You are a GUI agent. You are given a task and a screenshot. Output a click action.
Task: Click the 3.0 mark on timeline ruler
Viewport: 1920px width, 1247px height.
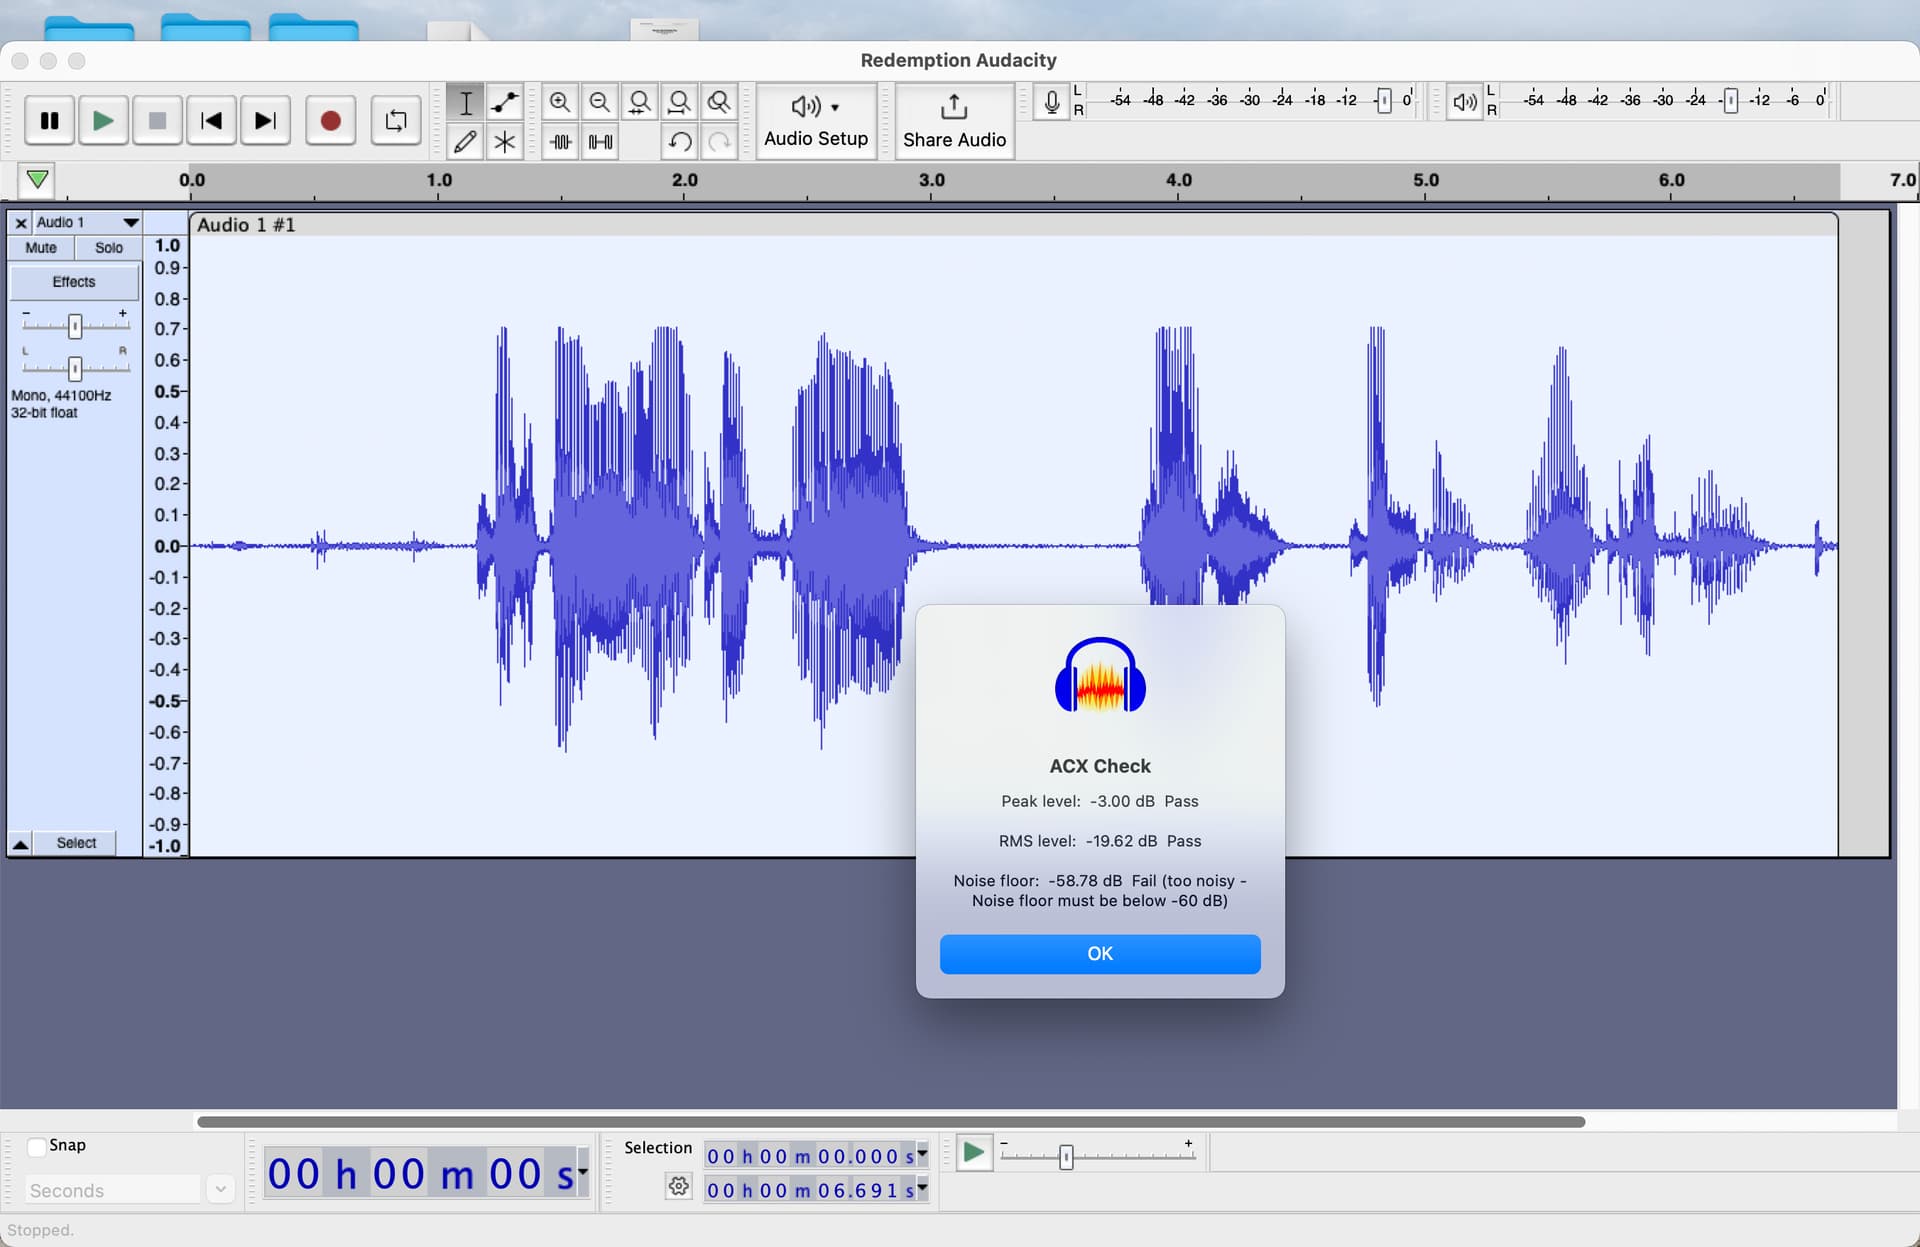pyautogui.click(x=931, y=181)
